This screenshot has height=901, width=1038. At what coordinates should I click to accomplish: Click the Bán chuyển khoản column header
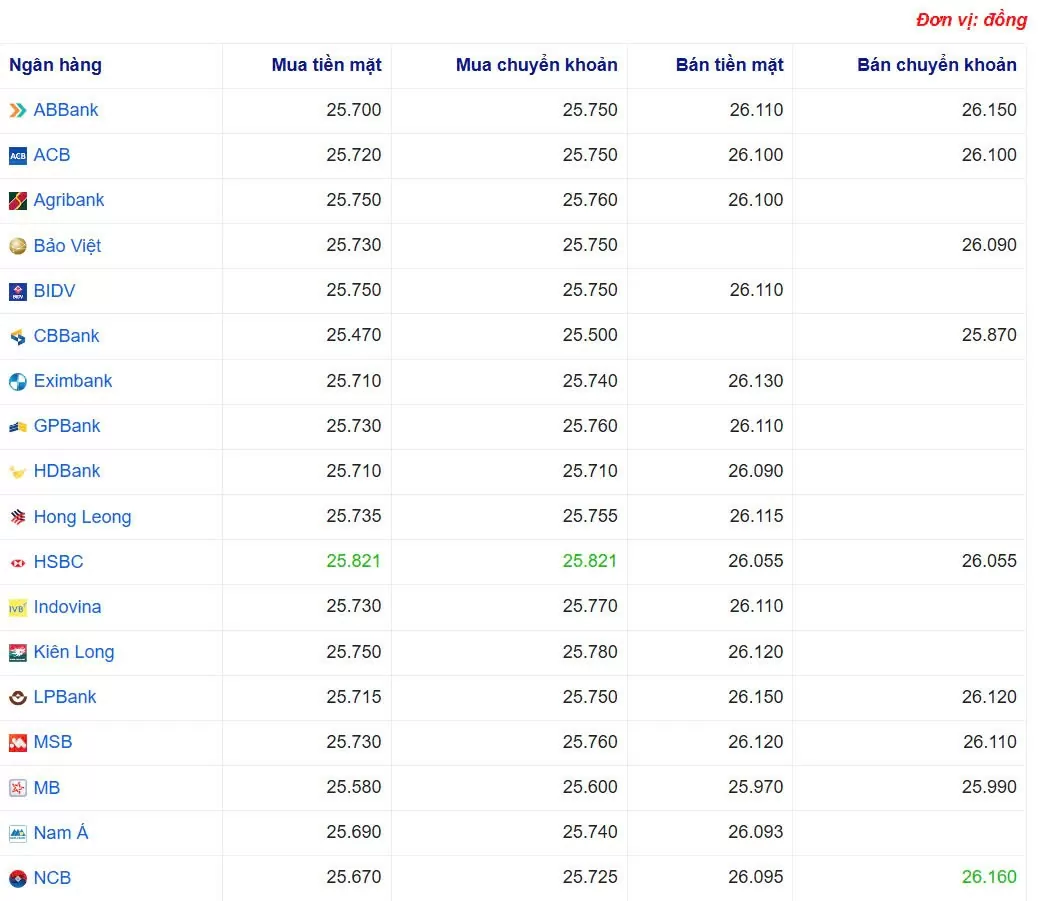[936, 65]
